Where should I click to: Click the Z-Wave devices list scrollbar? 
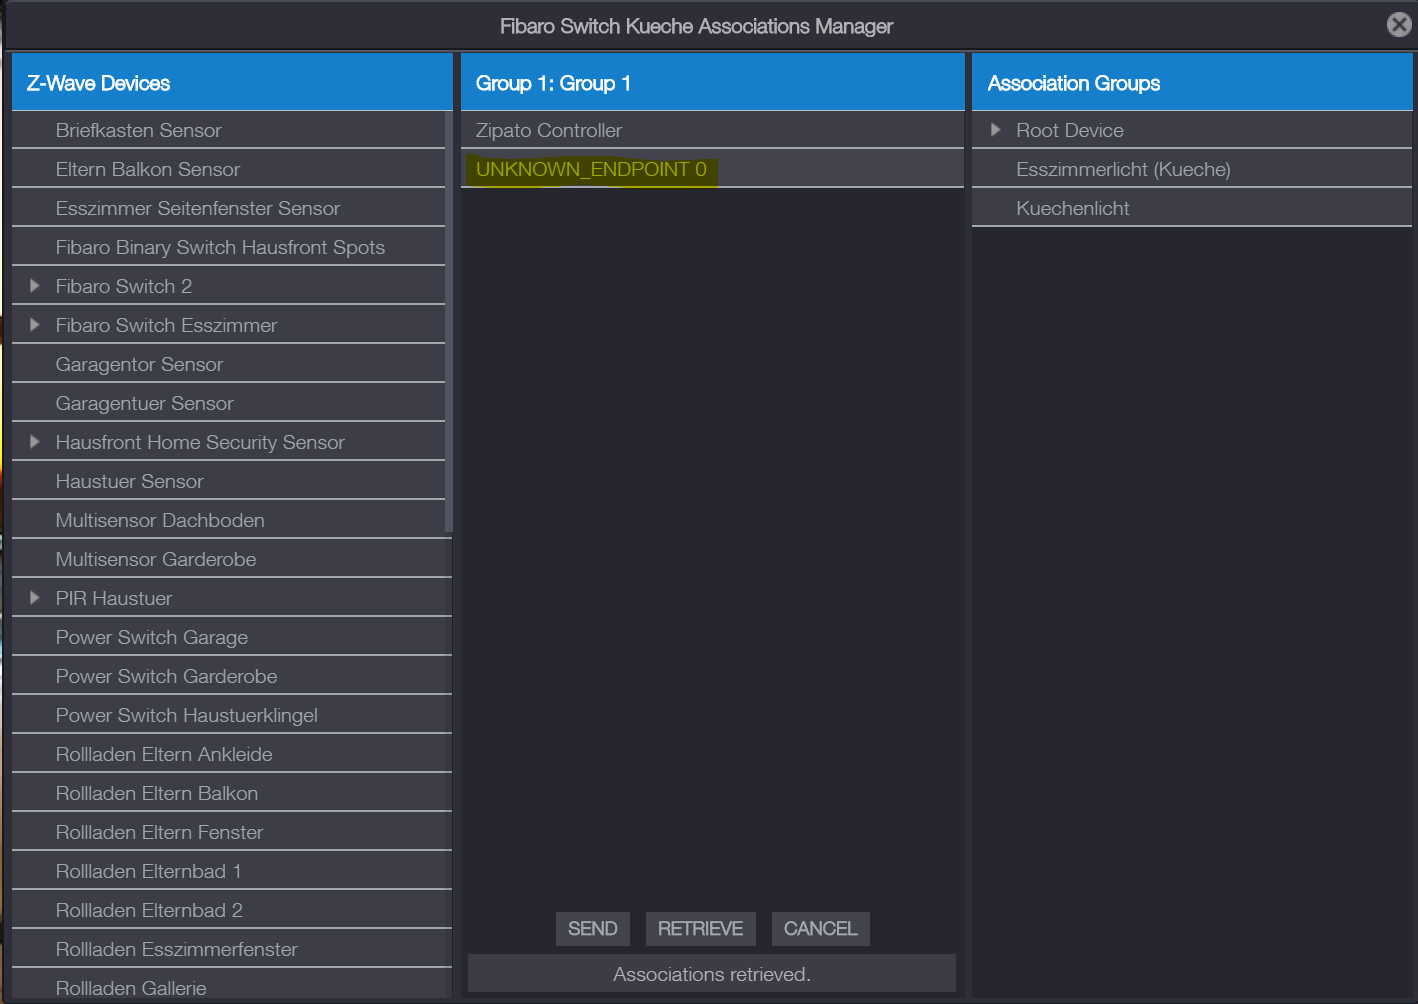pos(449,320)
